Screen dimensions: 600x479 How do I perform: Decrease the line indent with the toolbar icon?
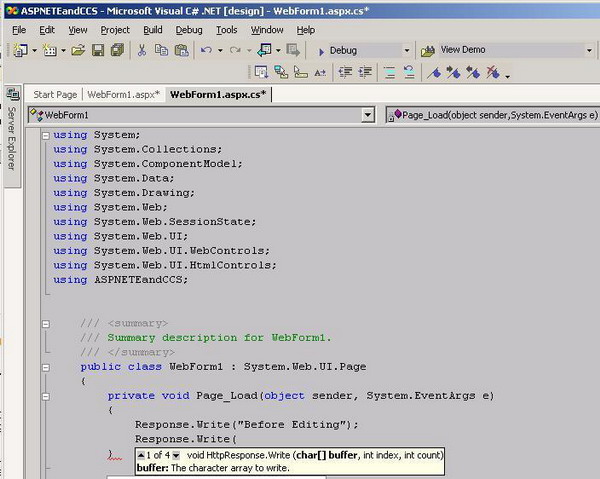[x=345, y=72]
